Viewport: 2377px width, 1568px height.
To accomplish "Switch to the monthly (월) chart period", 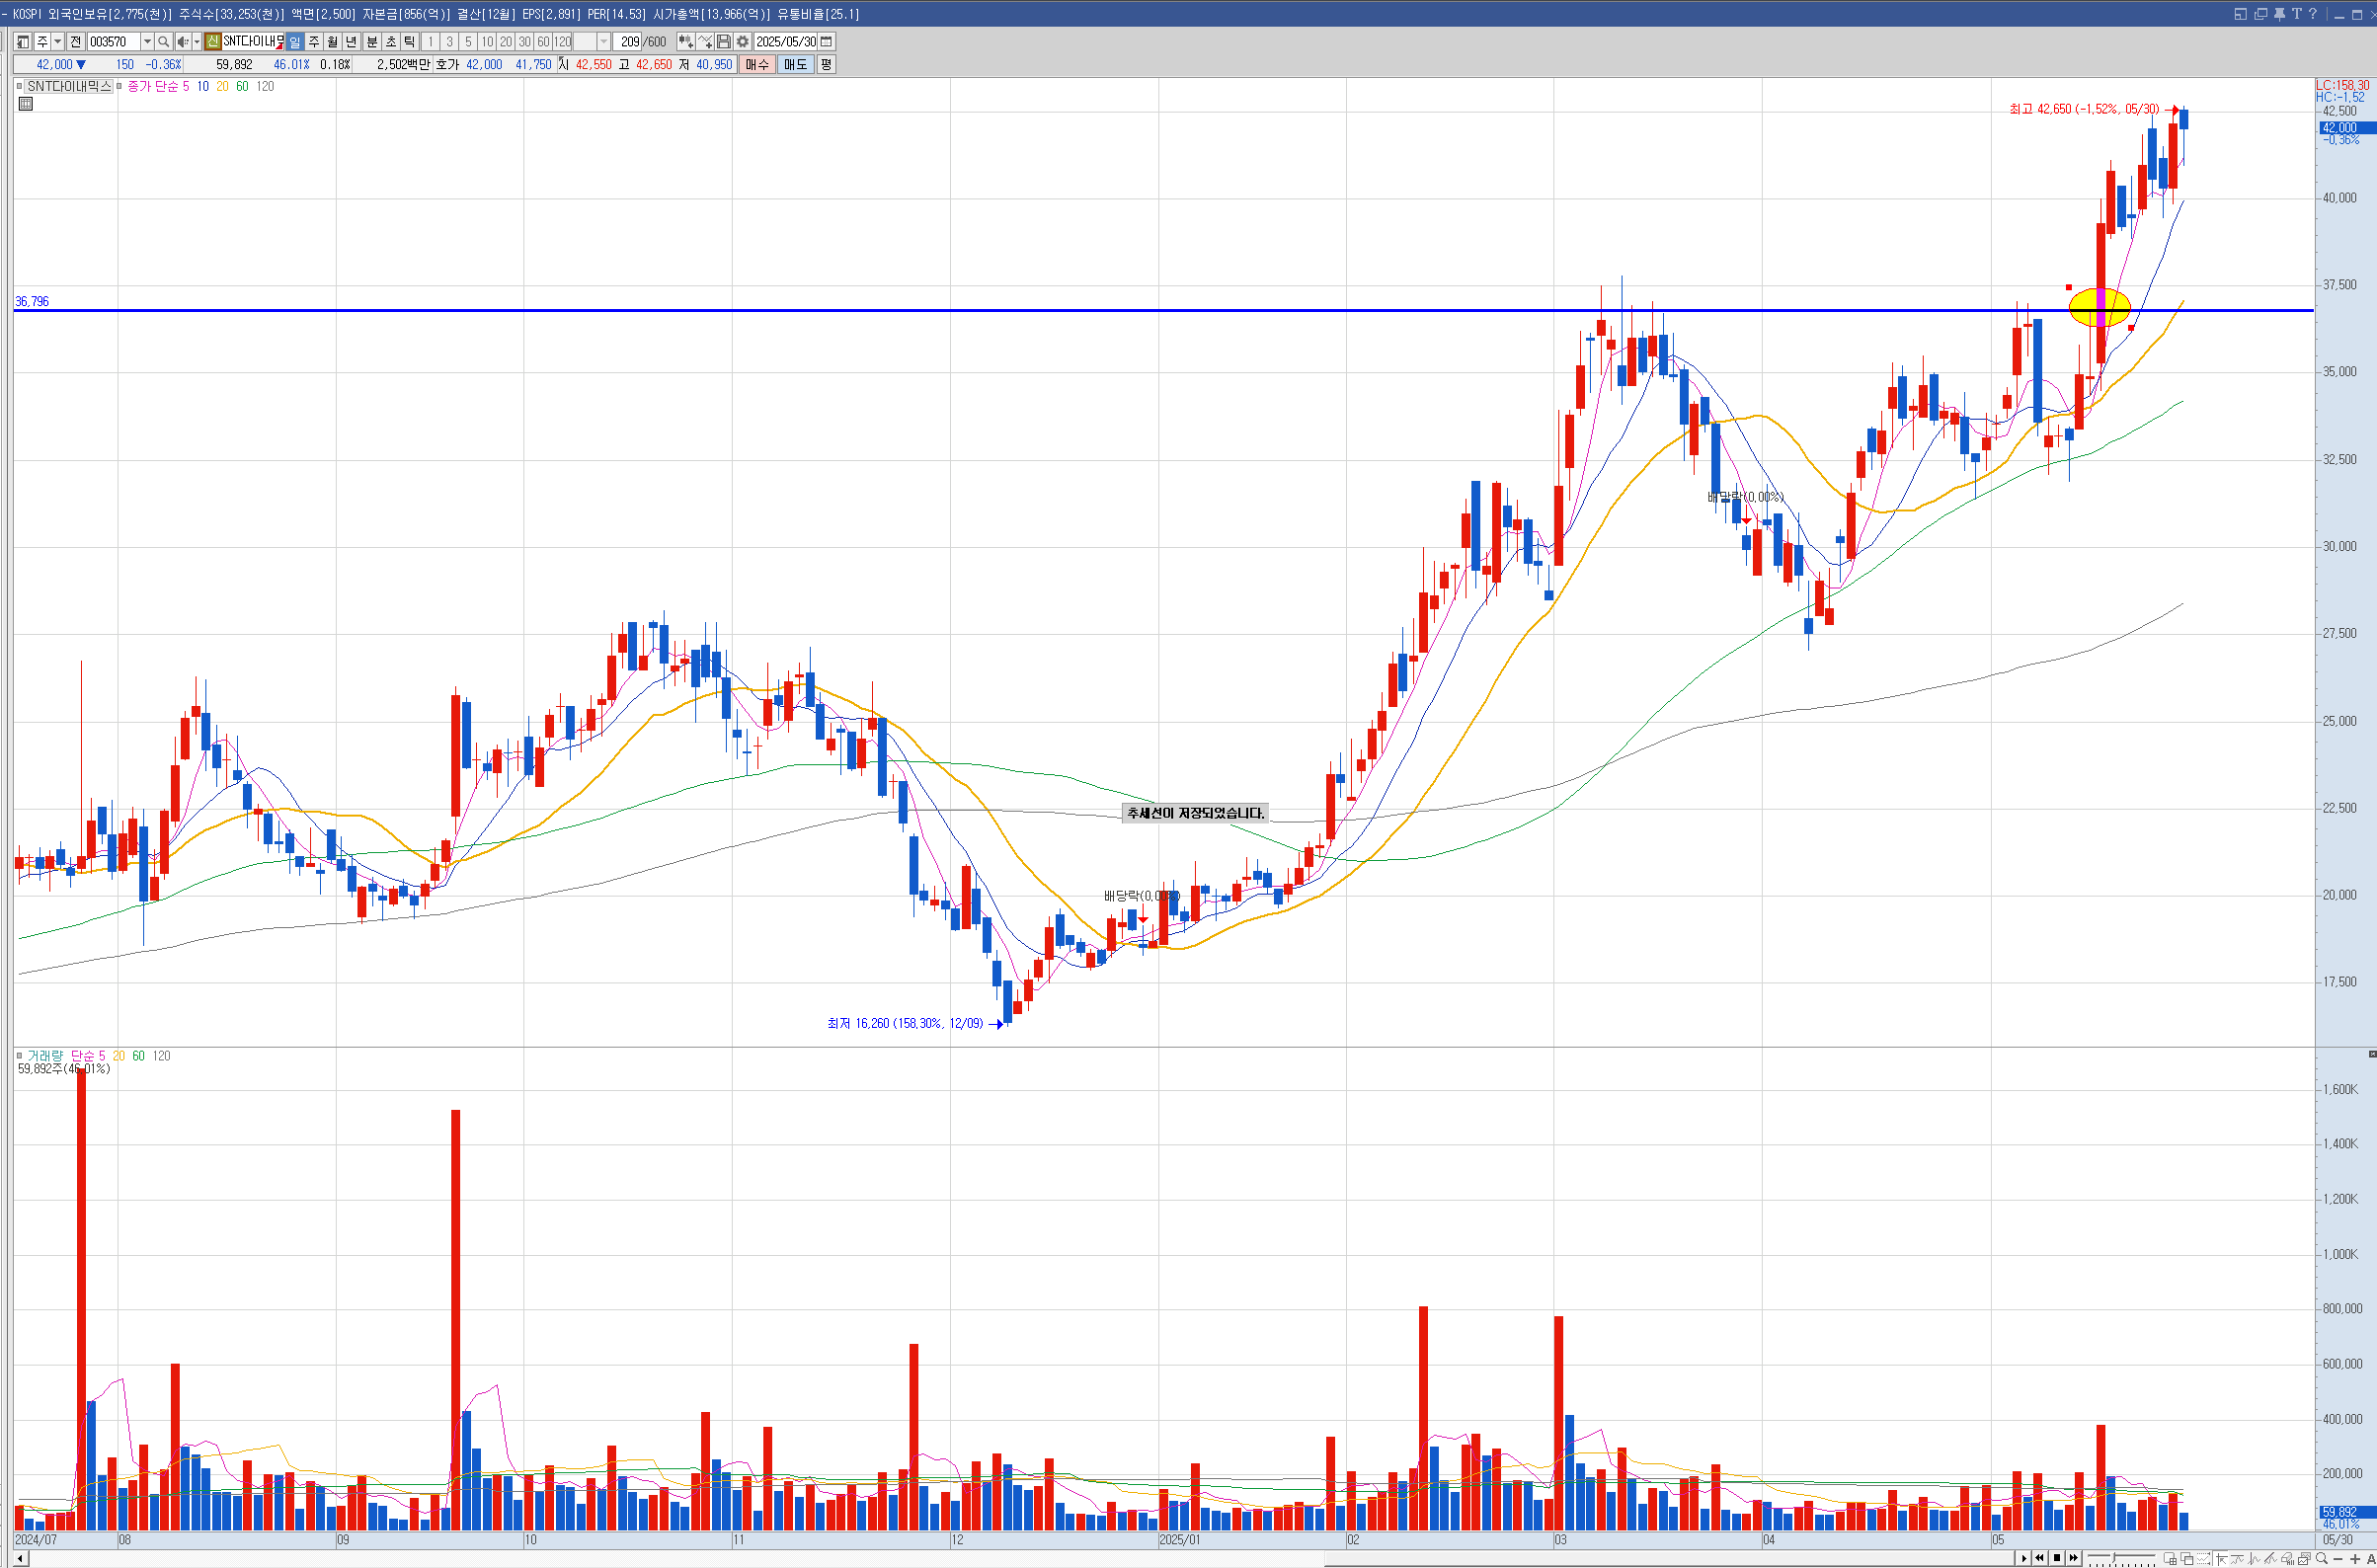I will tap(333, 42).
